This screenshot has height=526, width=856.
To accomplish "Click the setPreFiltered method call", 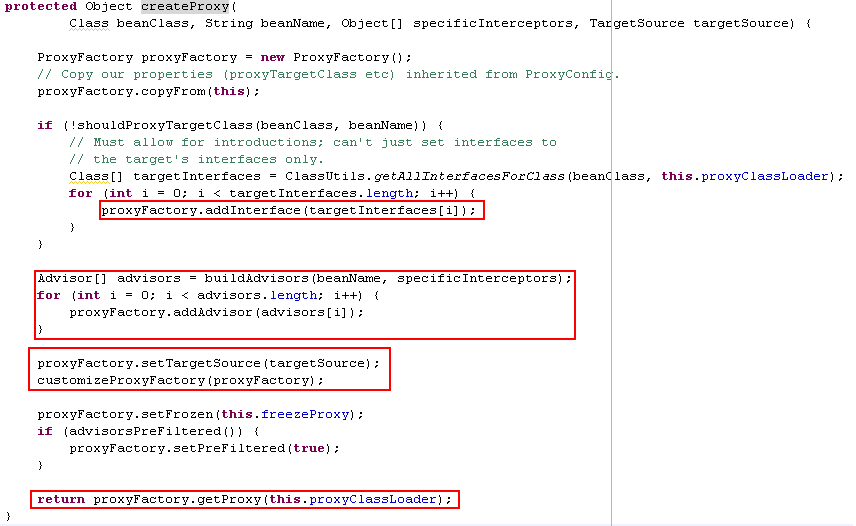I will (x=229, y=448).
